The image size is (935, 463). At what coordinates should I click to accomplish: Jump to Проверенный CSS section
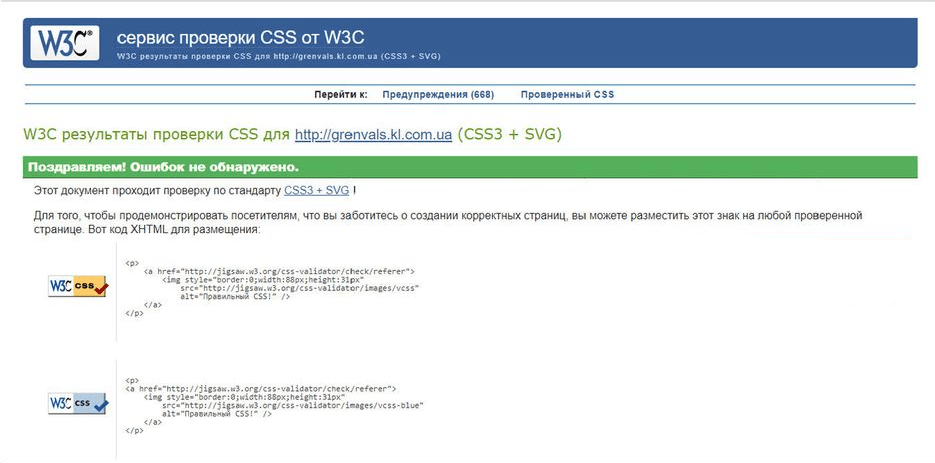(x=567, y=94)
